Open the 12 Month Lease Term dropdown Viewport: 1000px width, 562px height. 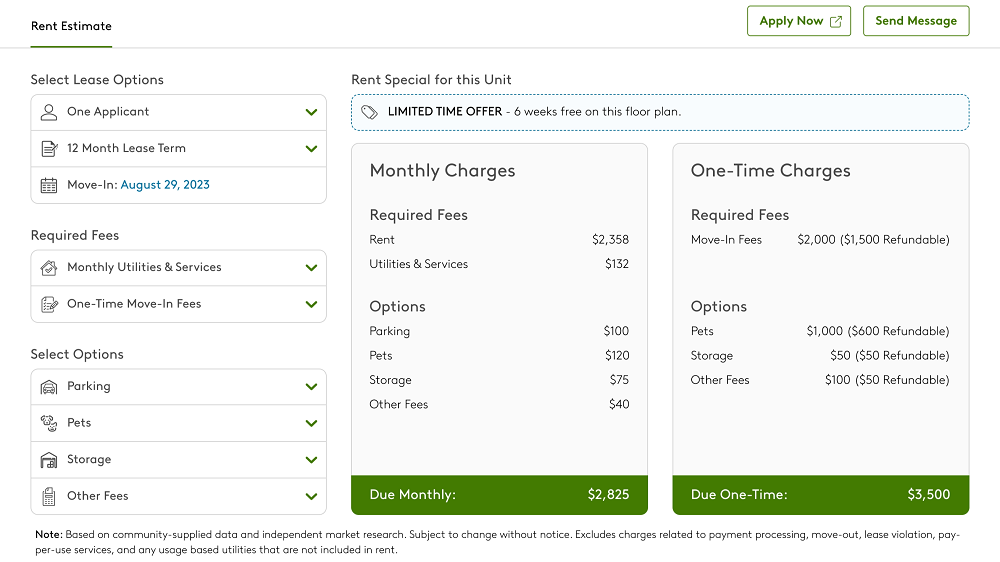311,149
